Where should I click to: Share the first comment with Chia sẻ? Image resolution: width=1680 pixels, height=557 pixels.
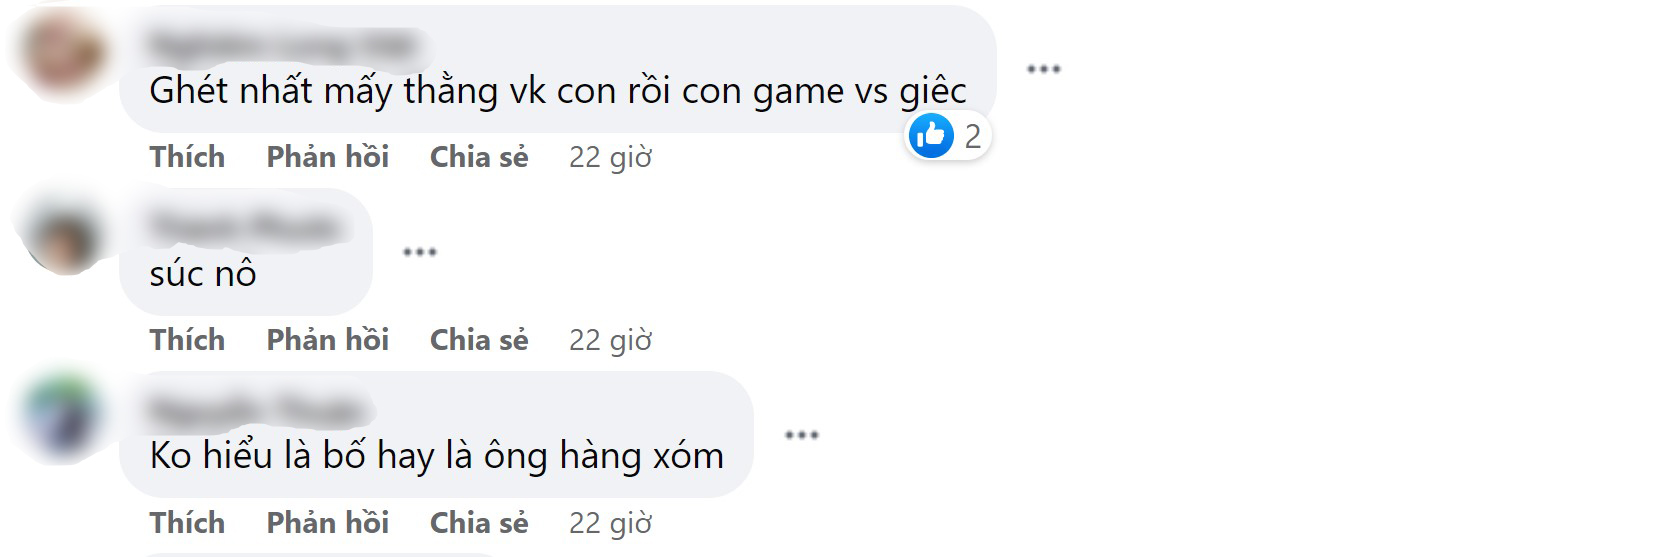(x=479, y=157)
